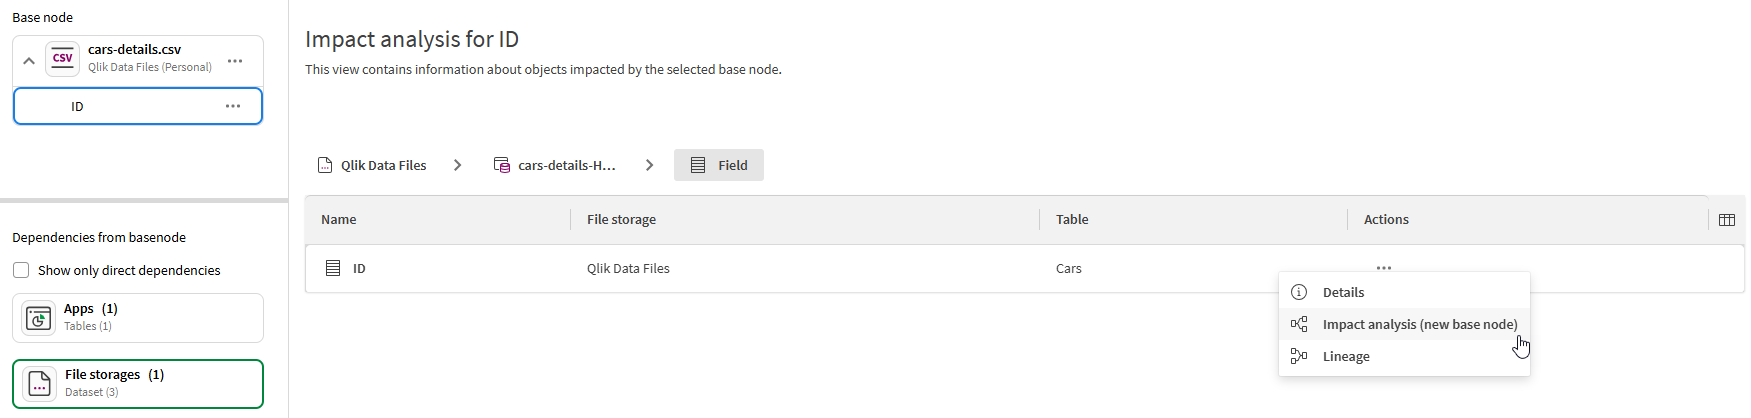Open more options for ID base node
1751x418 pixels.
point(233,106)
